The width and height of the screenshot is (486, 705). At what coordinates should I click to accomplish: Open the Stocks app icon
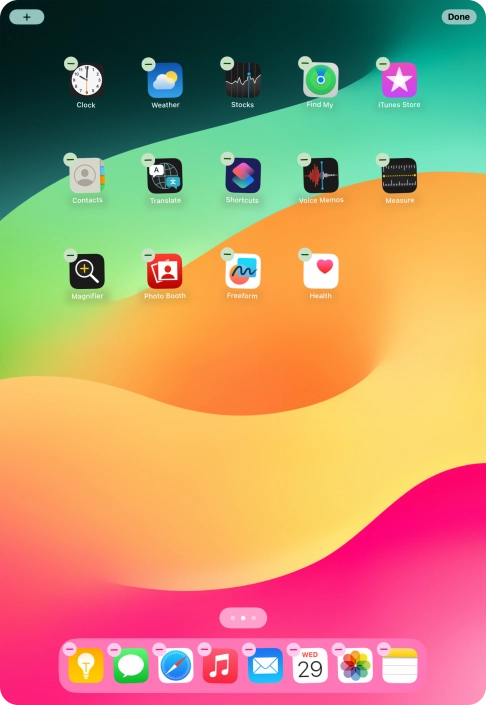tap(243, 80)
